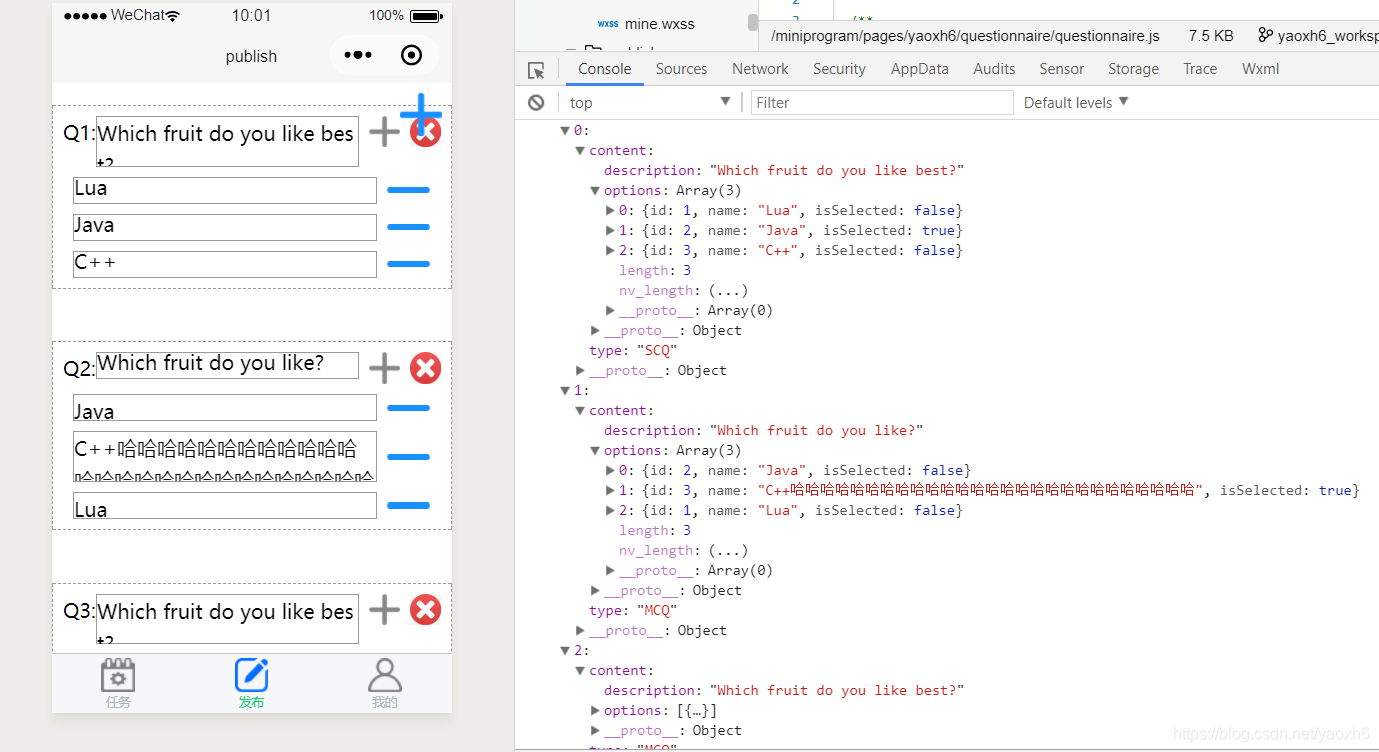Click the Q1 question description text box
The width and height of the screenshot is (1379, 752).
click(227, 141)
